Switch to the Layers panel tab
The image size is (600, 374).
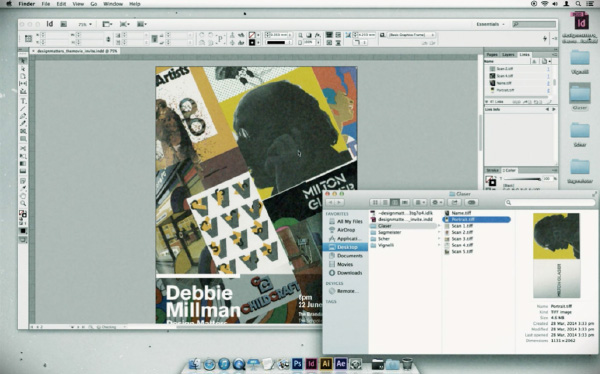coord(508,55)
